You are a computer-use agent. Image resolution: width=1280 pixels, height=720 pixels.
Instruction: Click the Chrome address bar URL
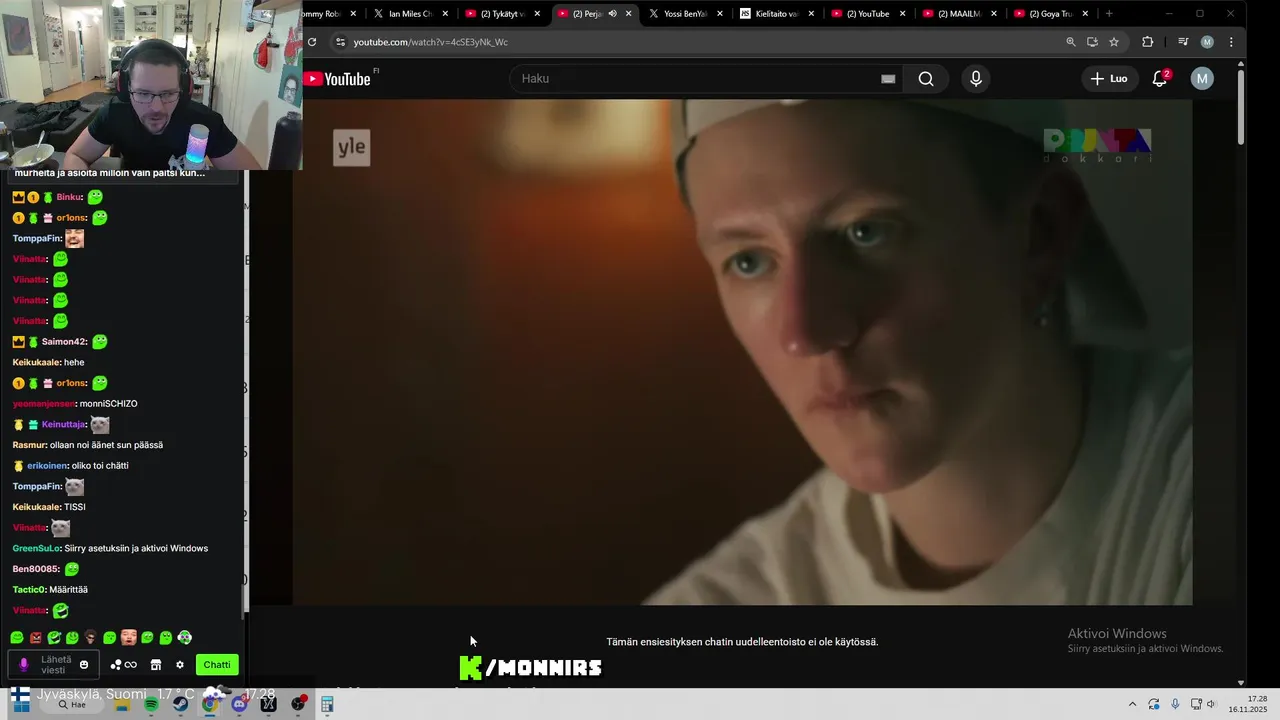tap(430, 42)
